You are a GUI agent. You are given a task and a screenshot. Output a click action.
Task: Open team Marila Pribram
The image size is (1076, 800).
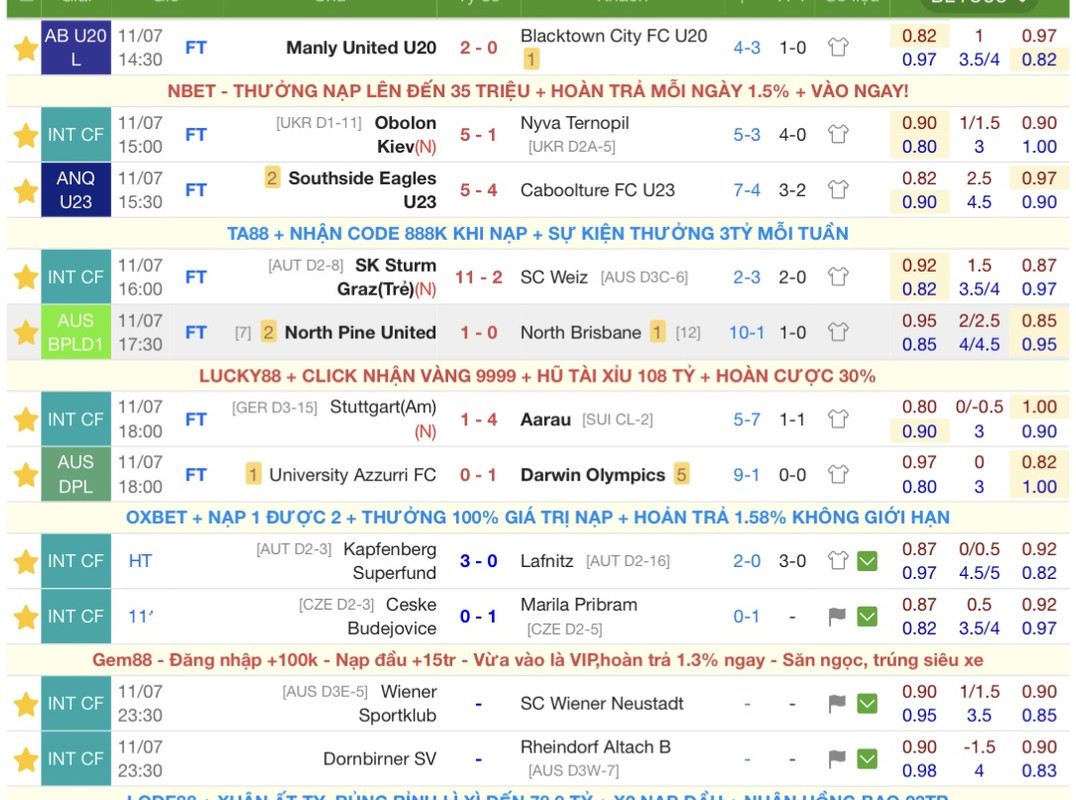coord(578,604)
